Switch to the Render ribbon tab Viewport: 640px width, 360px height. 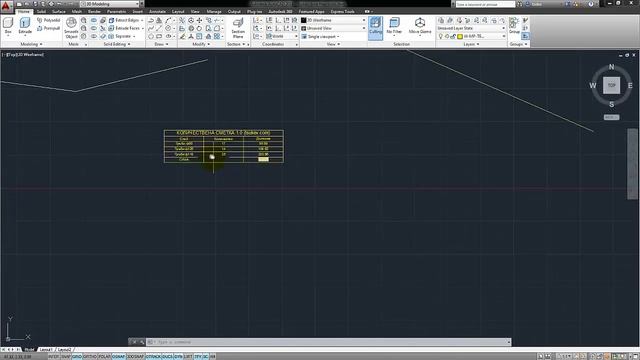coord(94,11)
